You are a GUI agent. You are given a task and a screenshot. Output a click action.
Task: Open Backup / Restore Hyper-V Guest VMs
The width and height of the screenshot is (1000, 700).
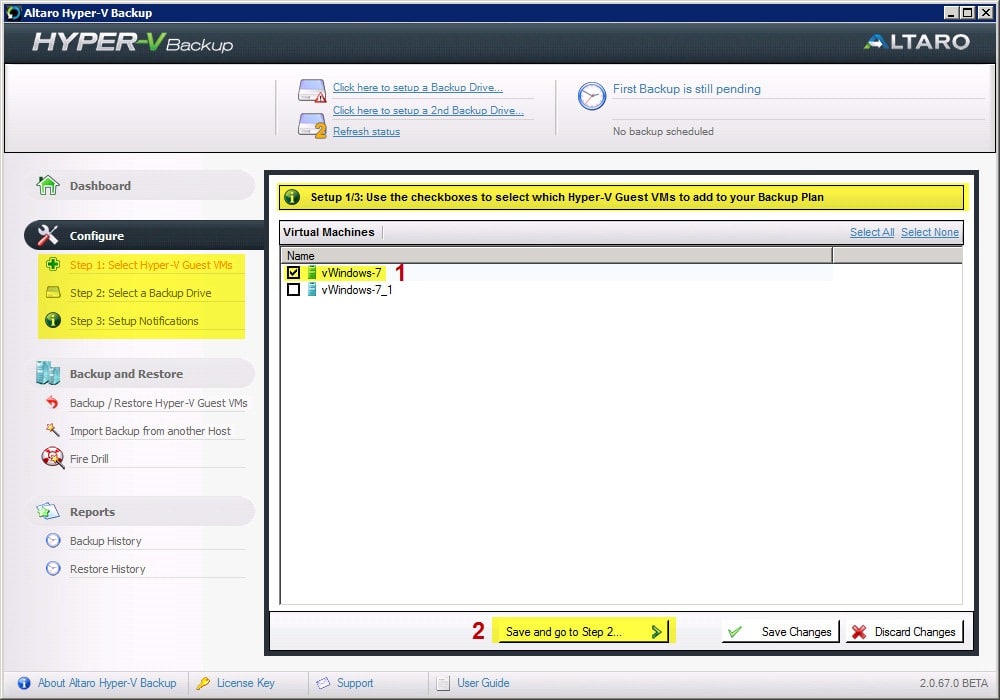coord(158,403)
